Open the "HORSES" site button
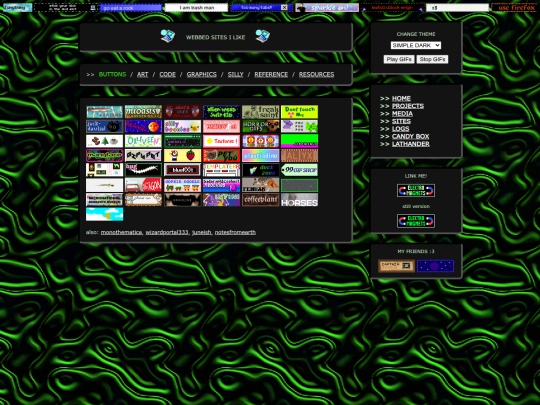The width and height of the screenshot is (540, 405). point(299,200)
